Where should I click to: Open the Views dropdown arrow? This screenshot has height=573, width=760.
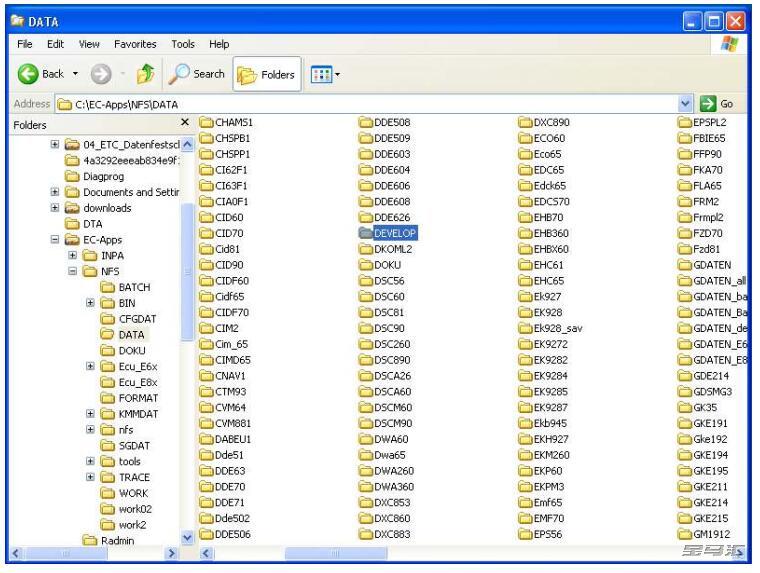[337, 75]
